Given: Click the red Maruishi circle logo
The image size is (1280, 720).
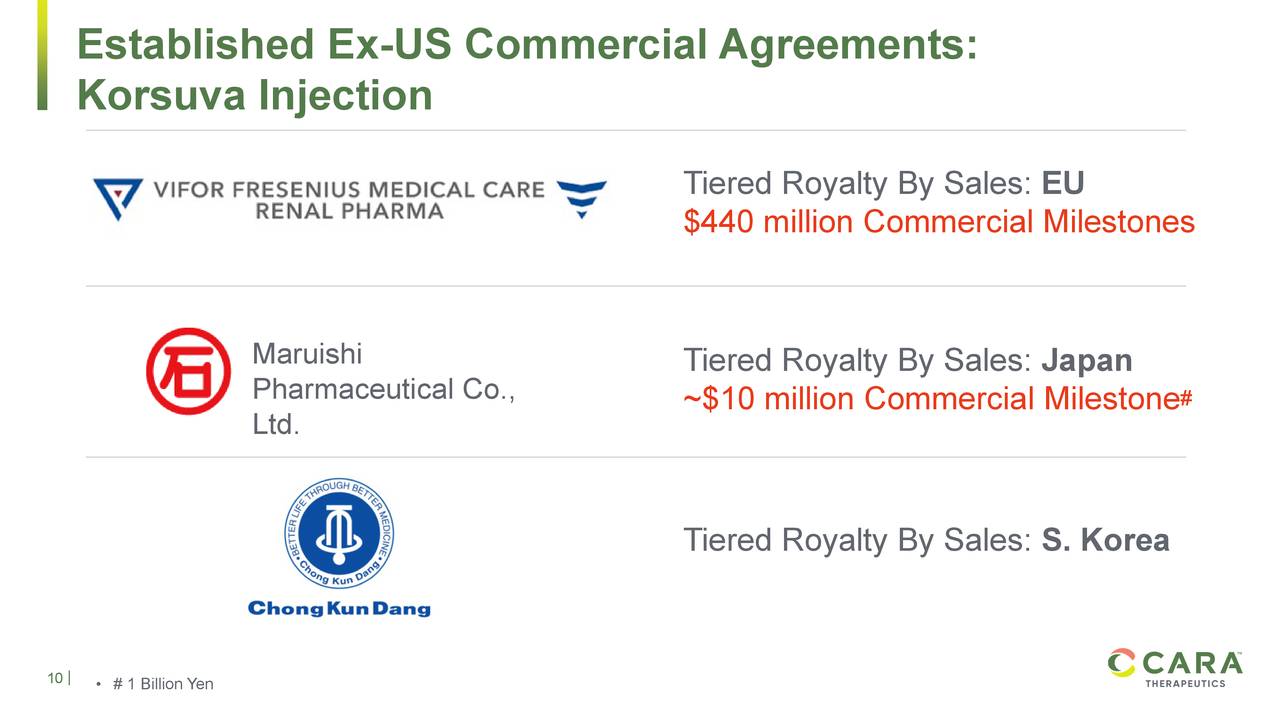Looking at the screenshot, I should pyautogui.click(x=188, y=371).
